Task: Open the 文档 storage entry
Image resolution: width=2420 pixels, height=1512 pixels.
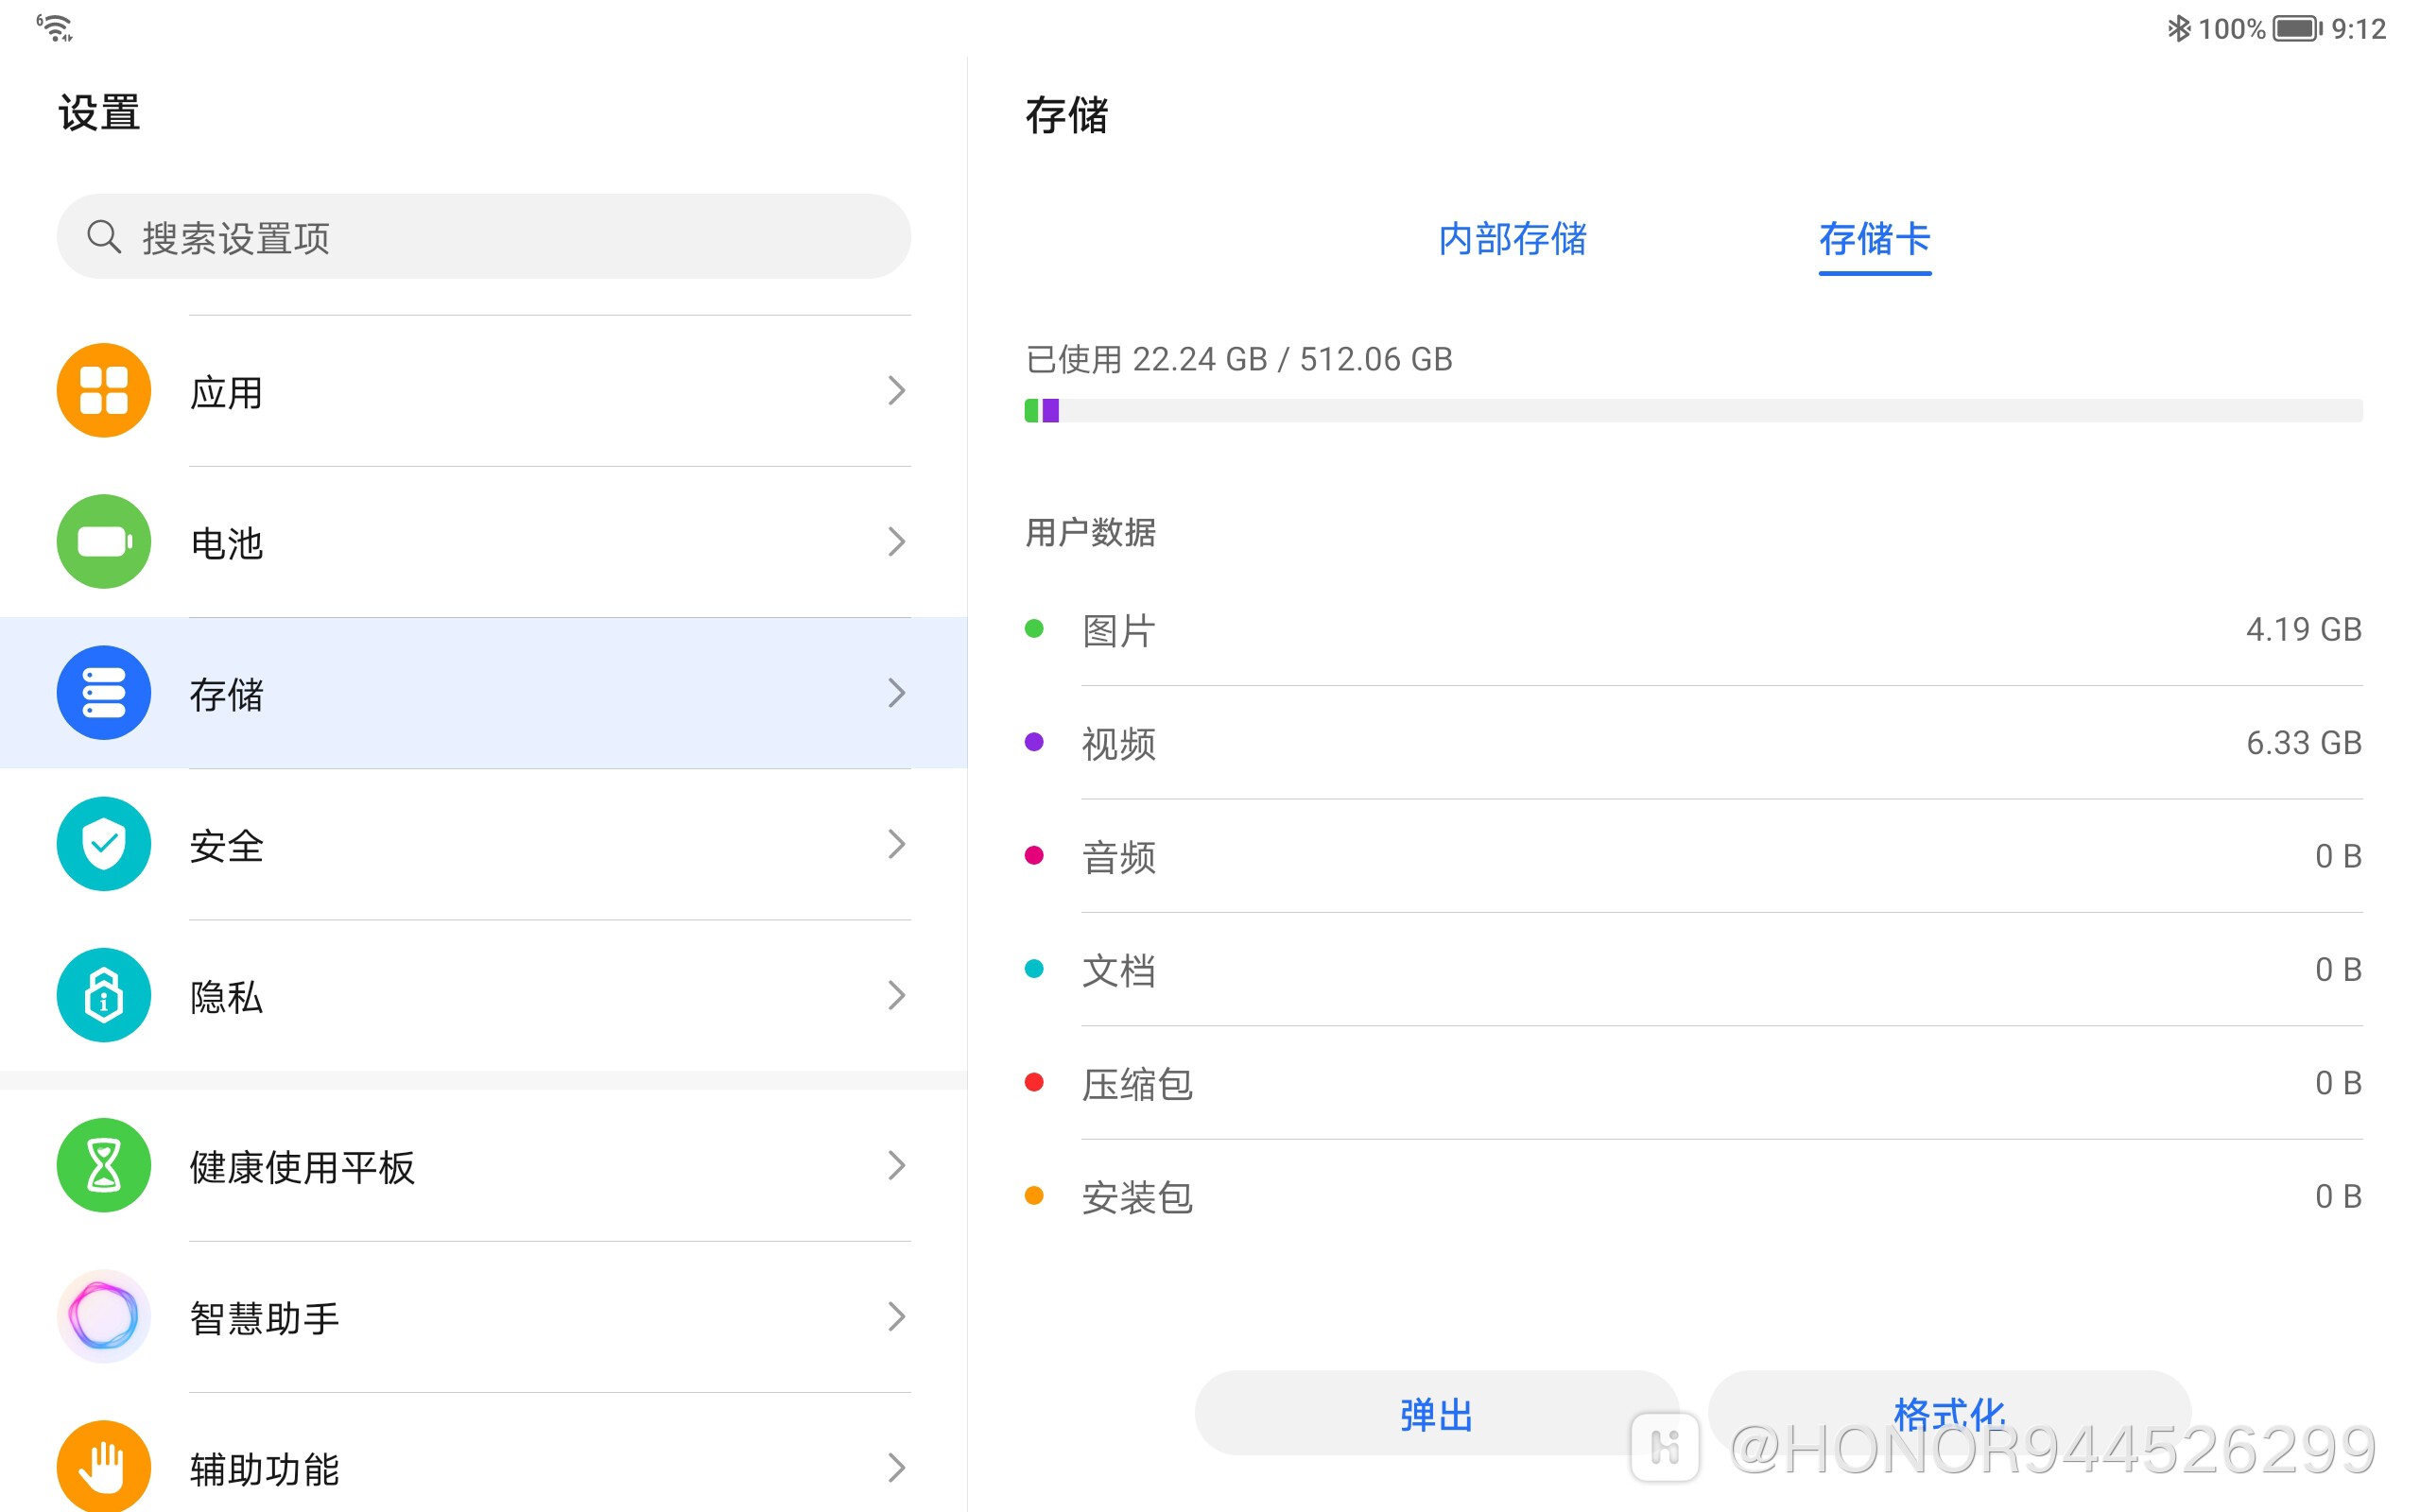Action: (1694, 970)
